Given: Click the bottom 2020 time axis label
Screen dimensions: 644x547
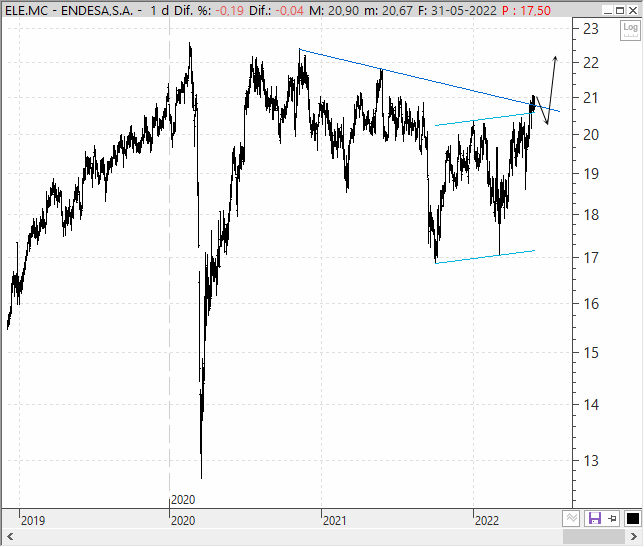Looking at the screenshot, I should pos(183,521).
